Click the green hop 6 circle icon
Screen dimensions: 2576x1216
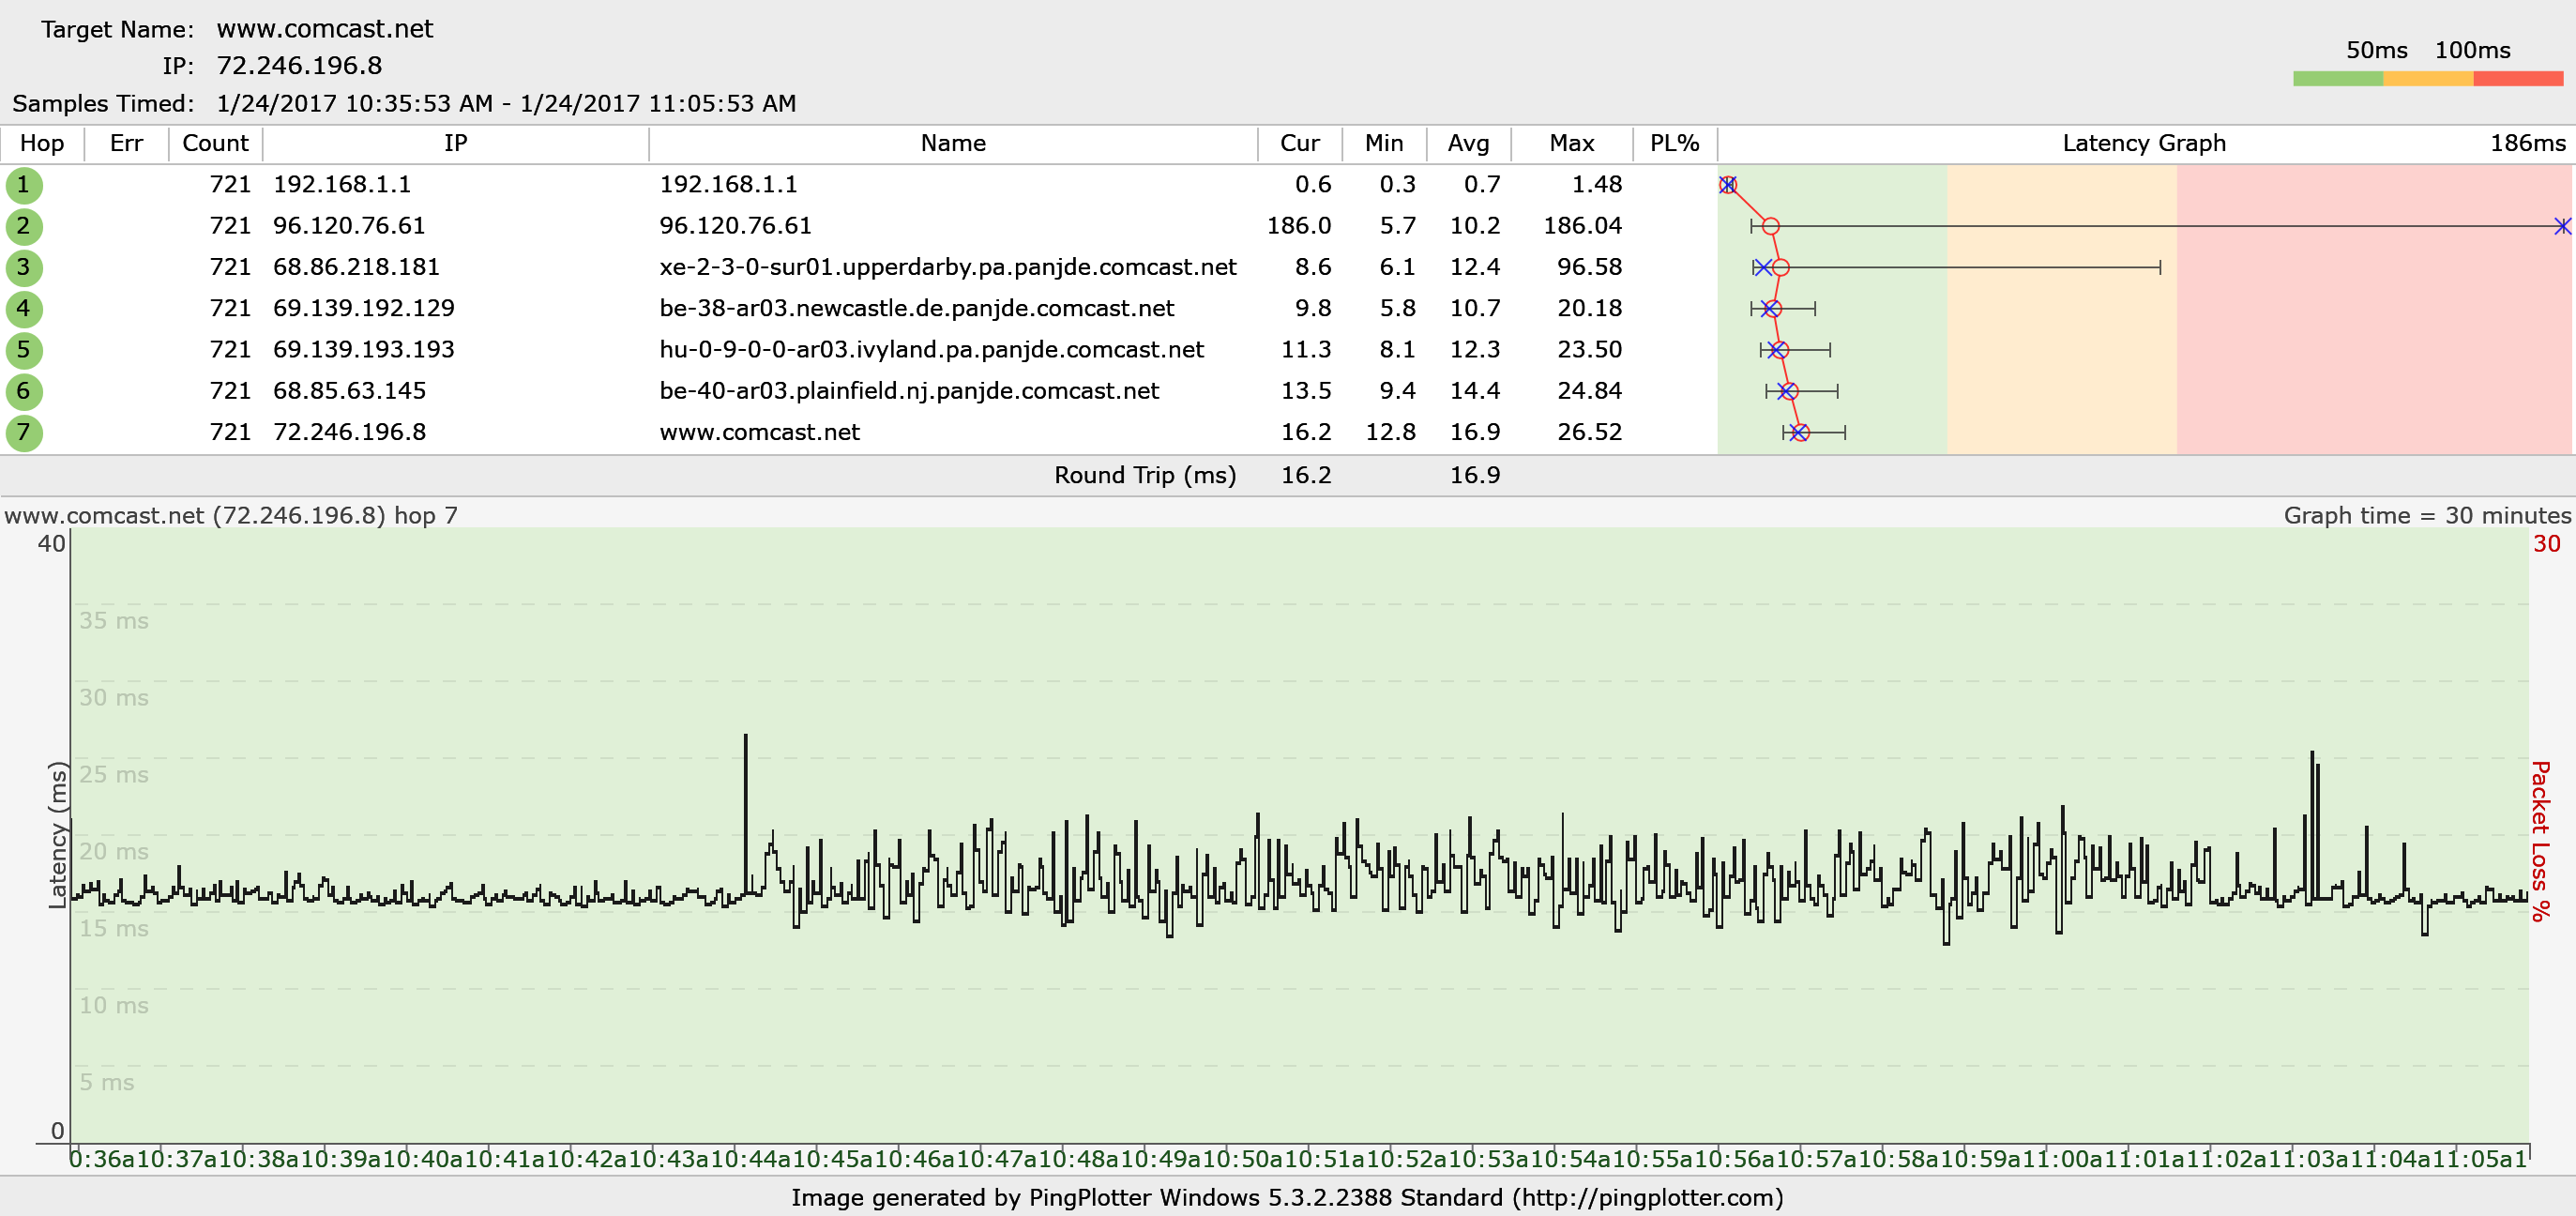click(24, 391)
